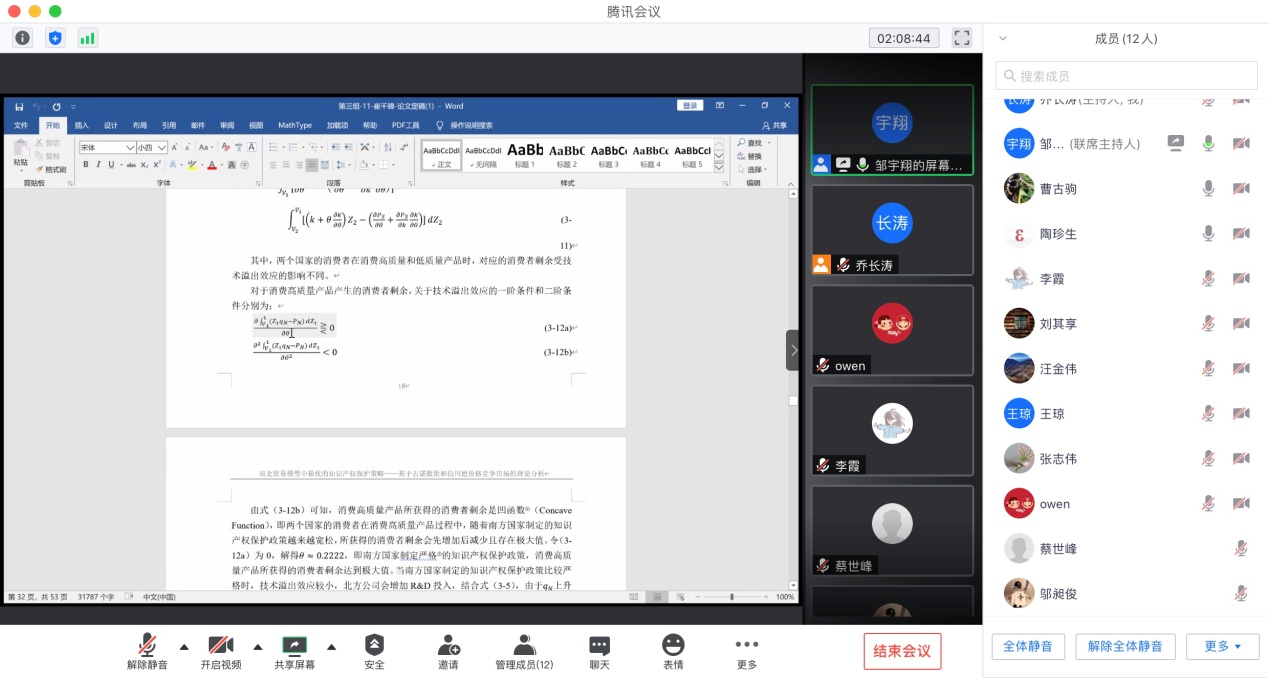
Task: Click the 解除全体静音 button
Action: pos(1125,646)
